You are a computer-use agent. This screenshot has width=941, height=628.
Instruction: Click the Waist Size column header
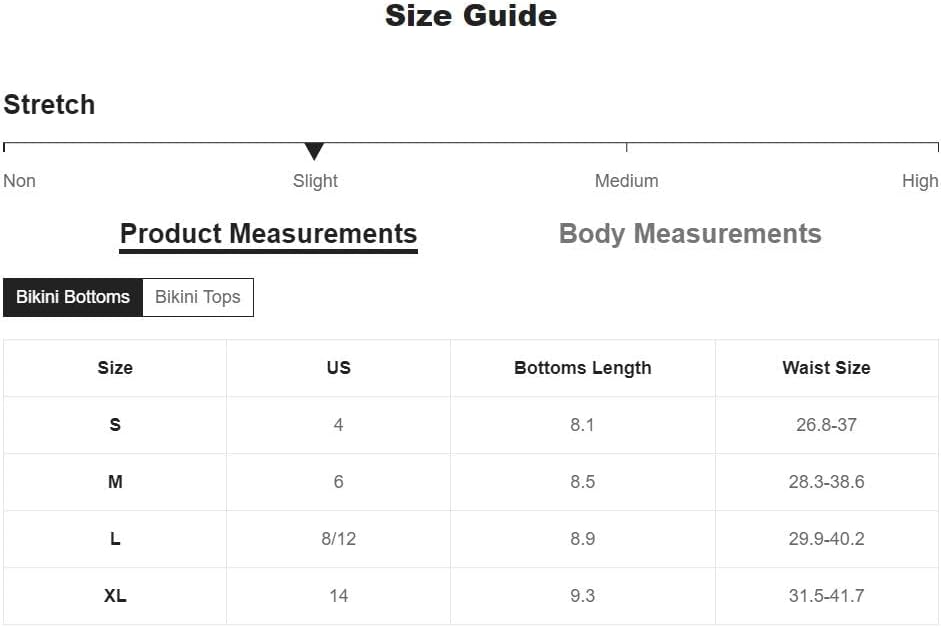[x=826, y=367]
